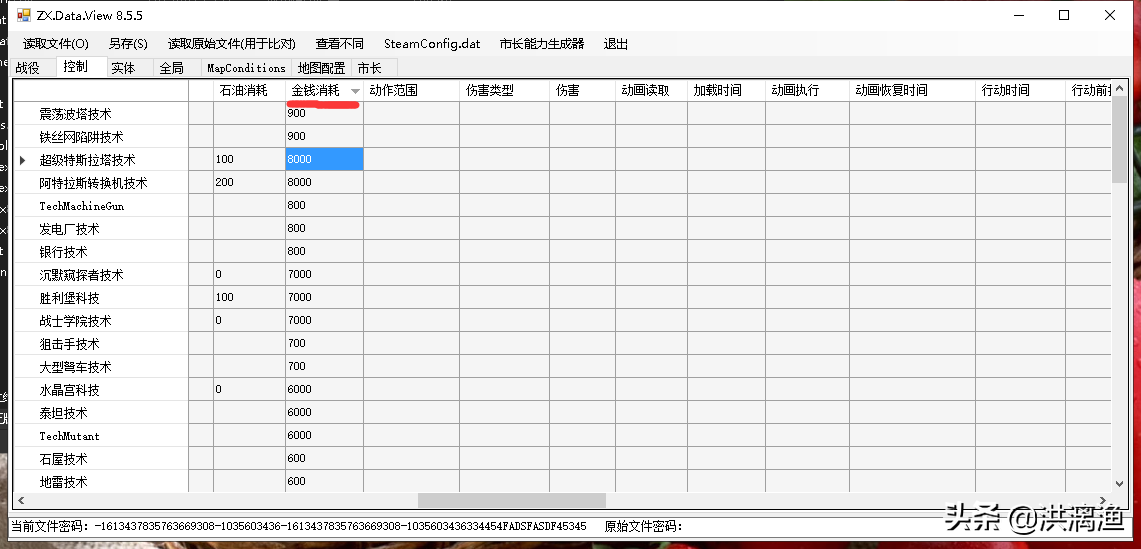Click the 当前文件密码 status text

coord(298,526)
